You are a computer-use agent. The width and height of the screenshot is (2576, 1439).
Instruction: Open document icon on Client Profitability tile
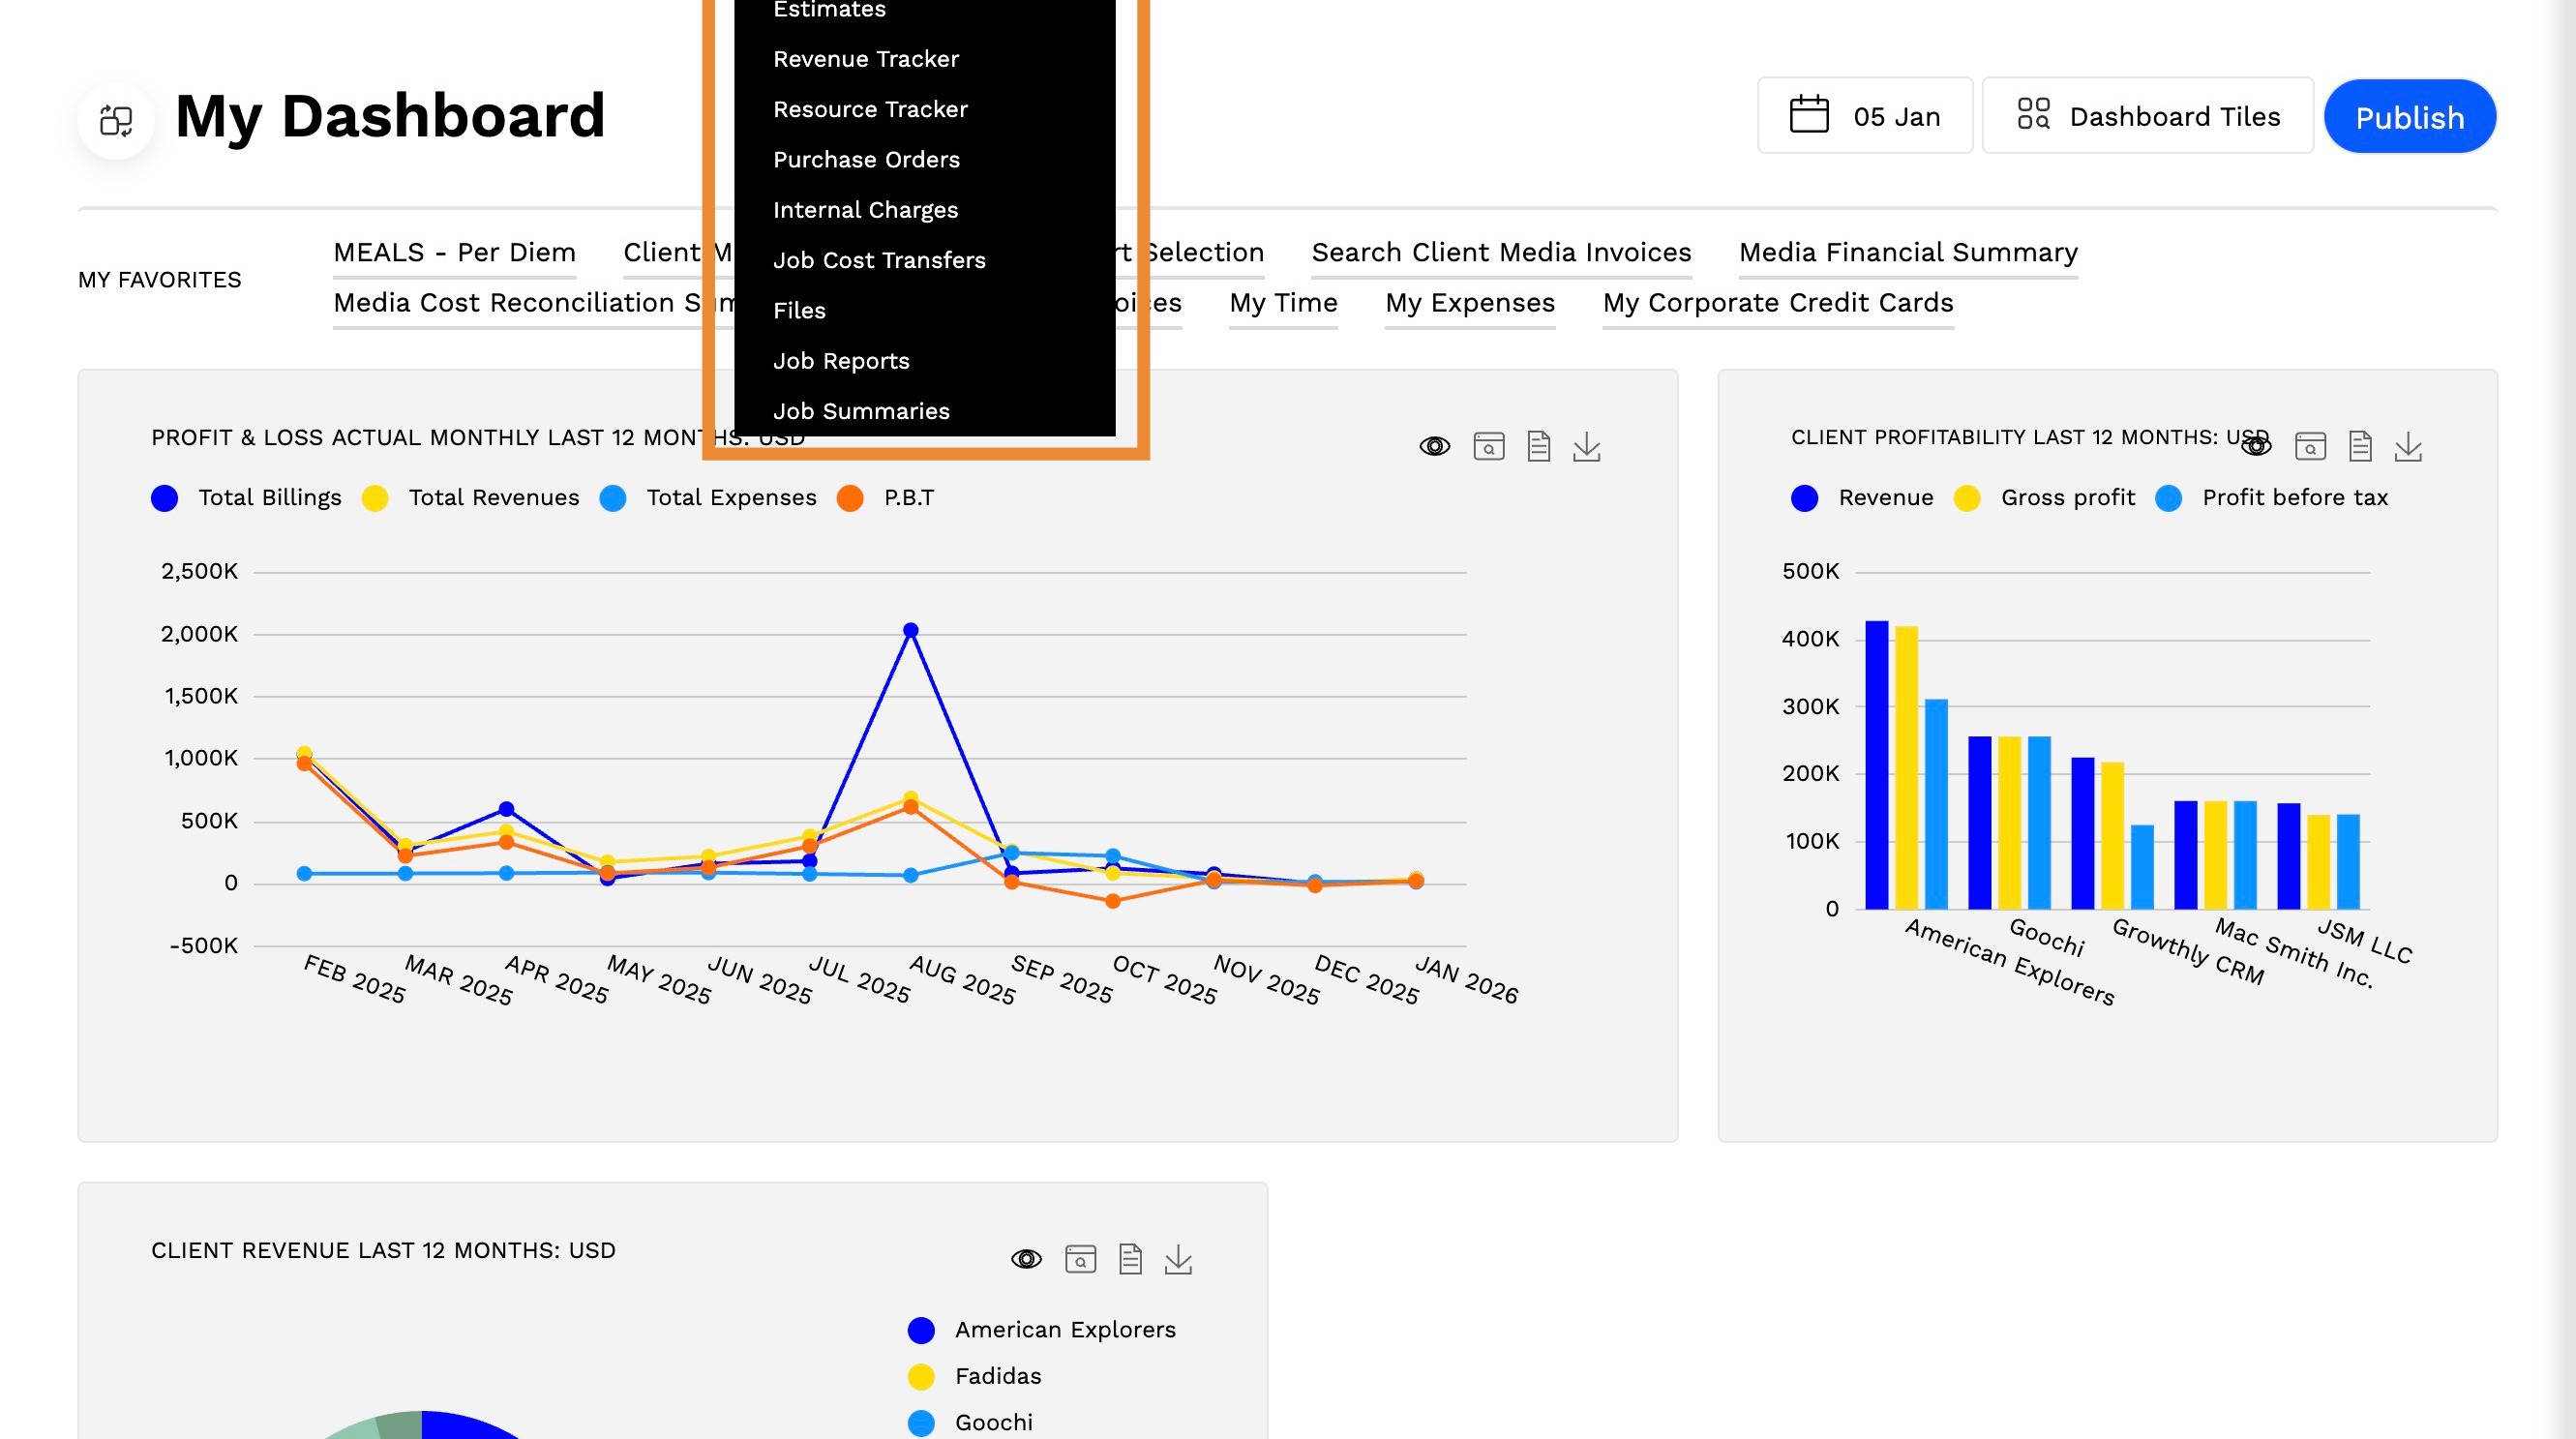pos(2359,447)
